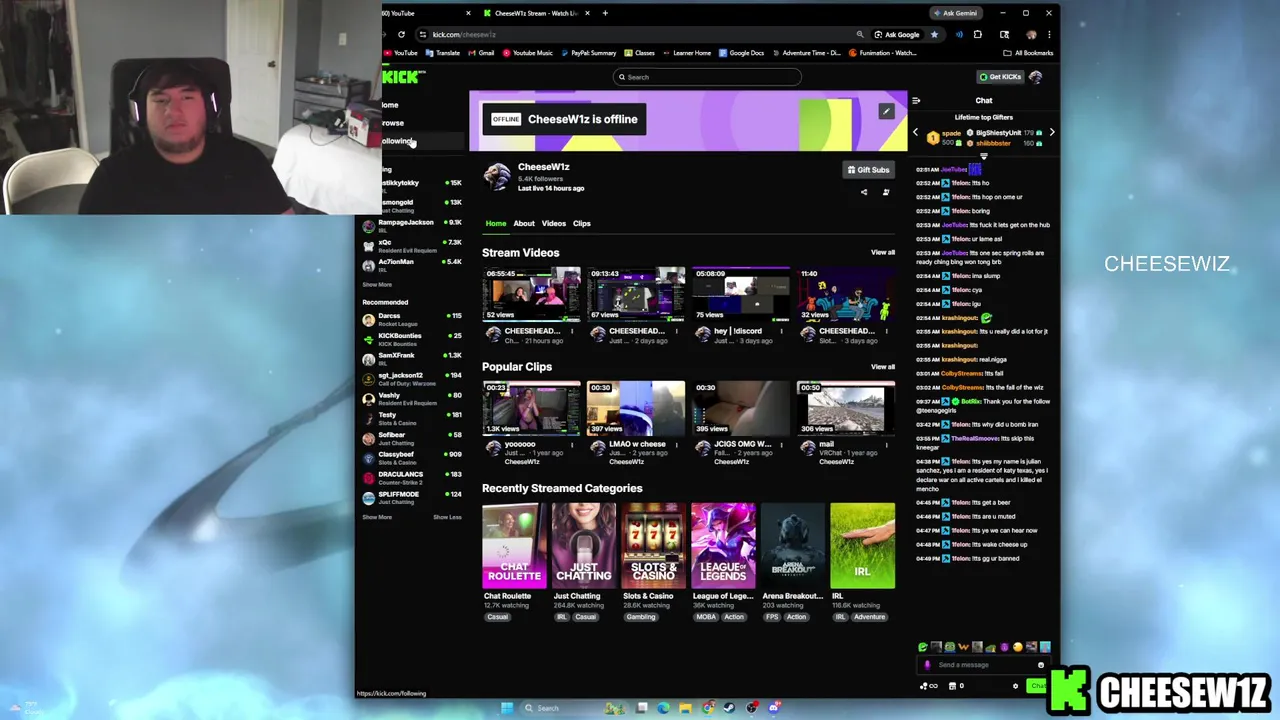
Task: Bookmark page with the star icon
Action: 934,34
